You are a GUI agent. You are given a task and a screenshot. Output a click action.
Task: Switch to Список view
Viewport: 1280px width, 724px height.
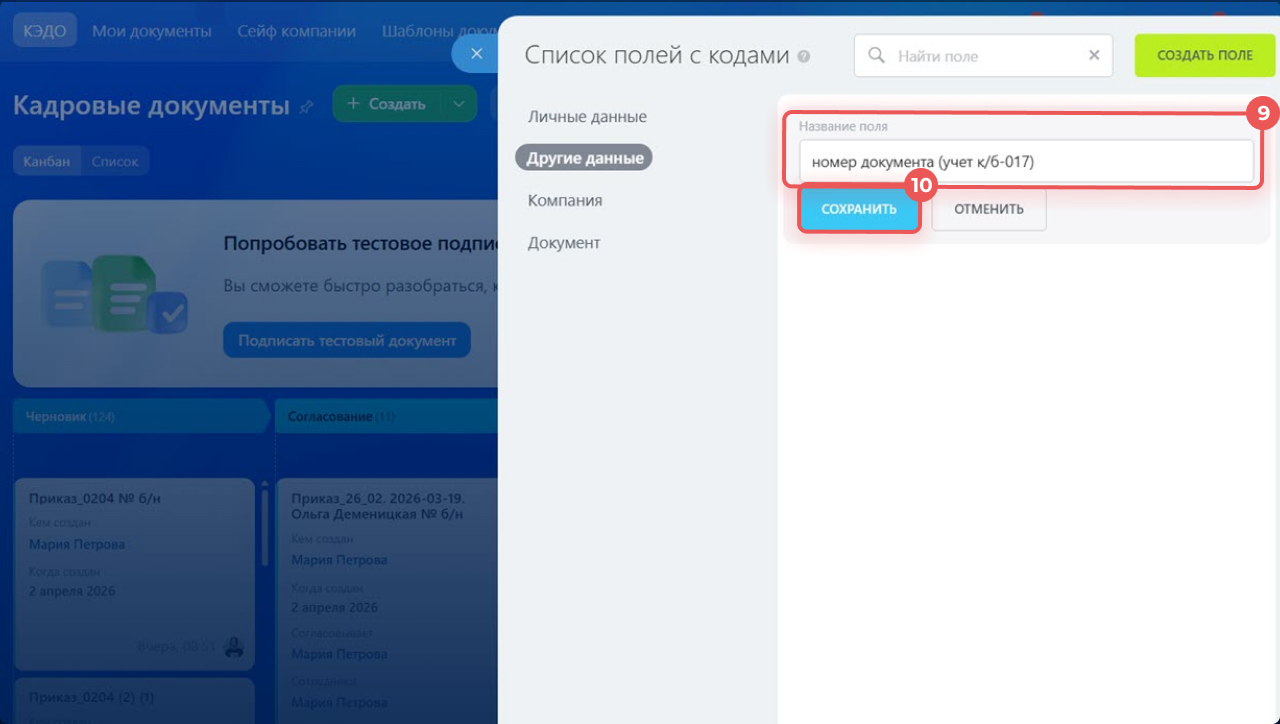[x=115, y=161]
